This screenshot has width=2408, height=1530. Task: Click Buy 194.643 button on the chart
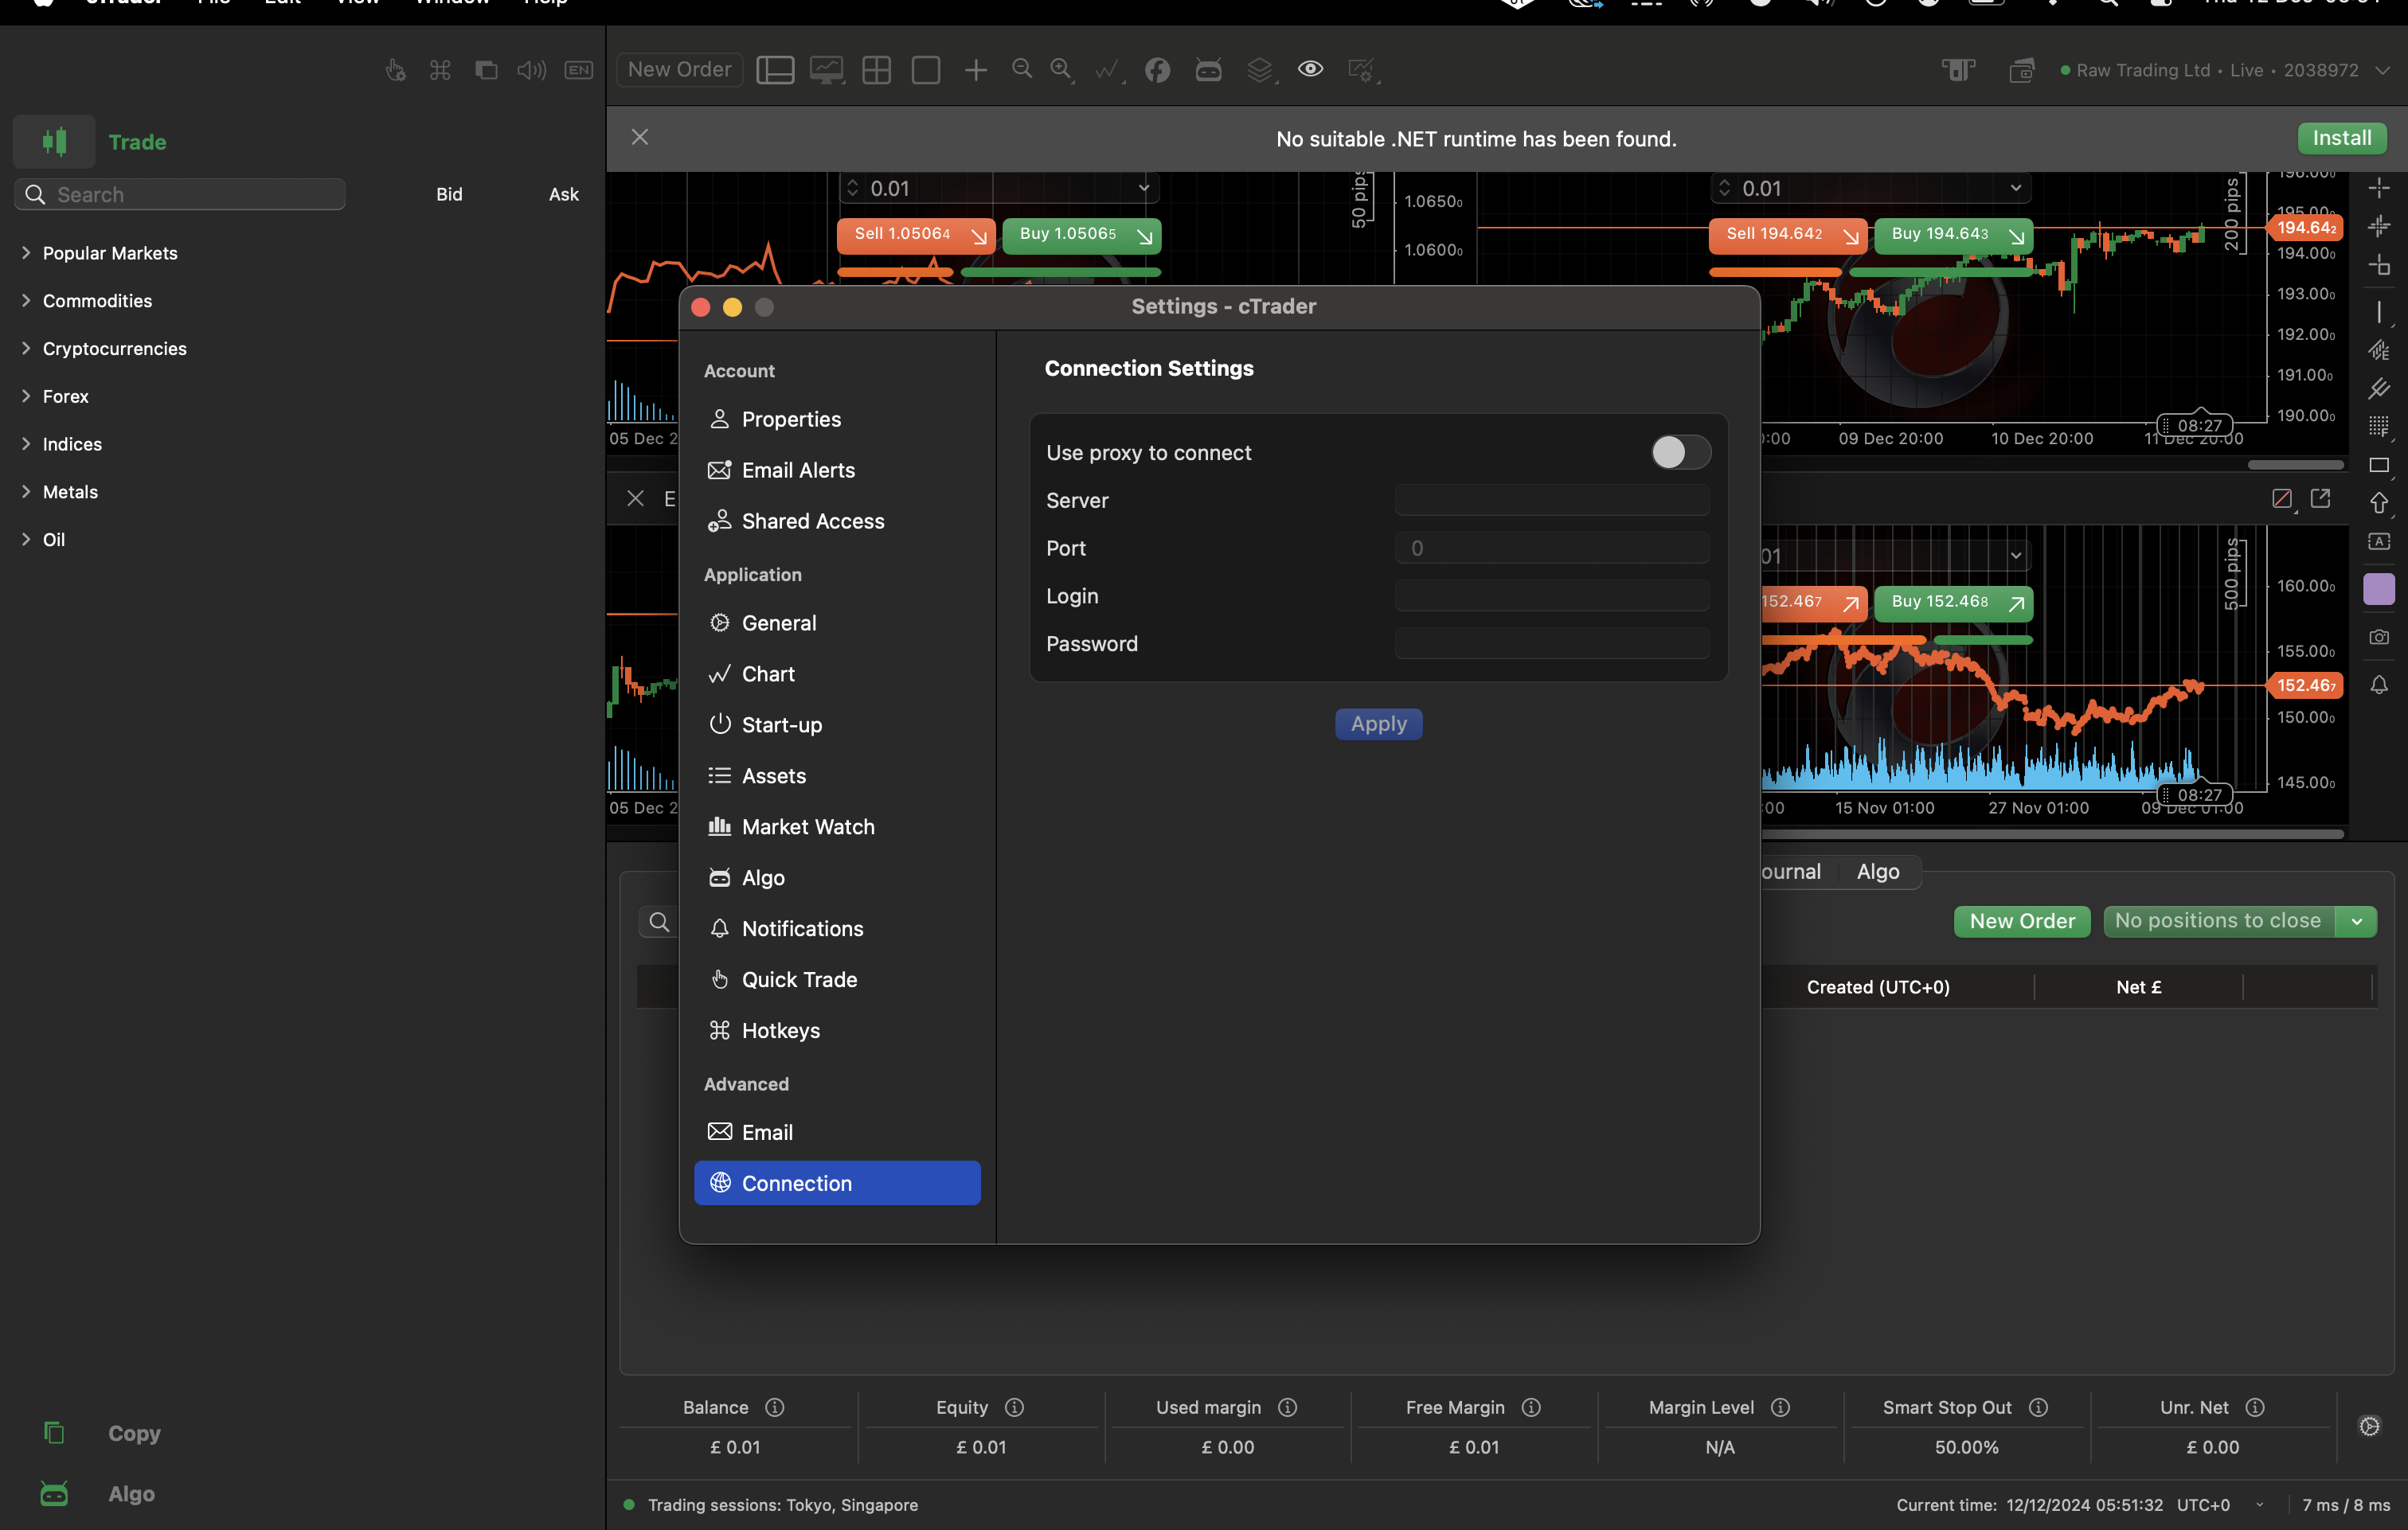(x=1953, y=234)
